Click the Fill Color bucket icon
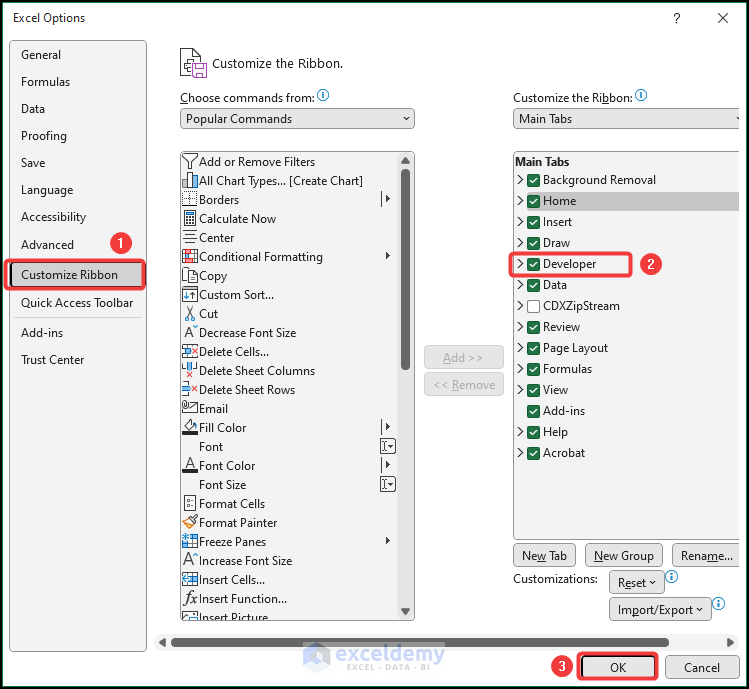Screen dimensions: 749x689 coord(190,427)
